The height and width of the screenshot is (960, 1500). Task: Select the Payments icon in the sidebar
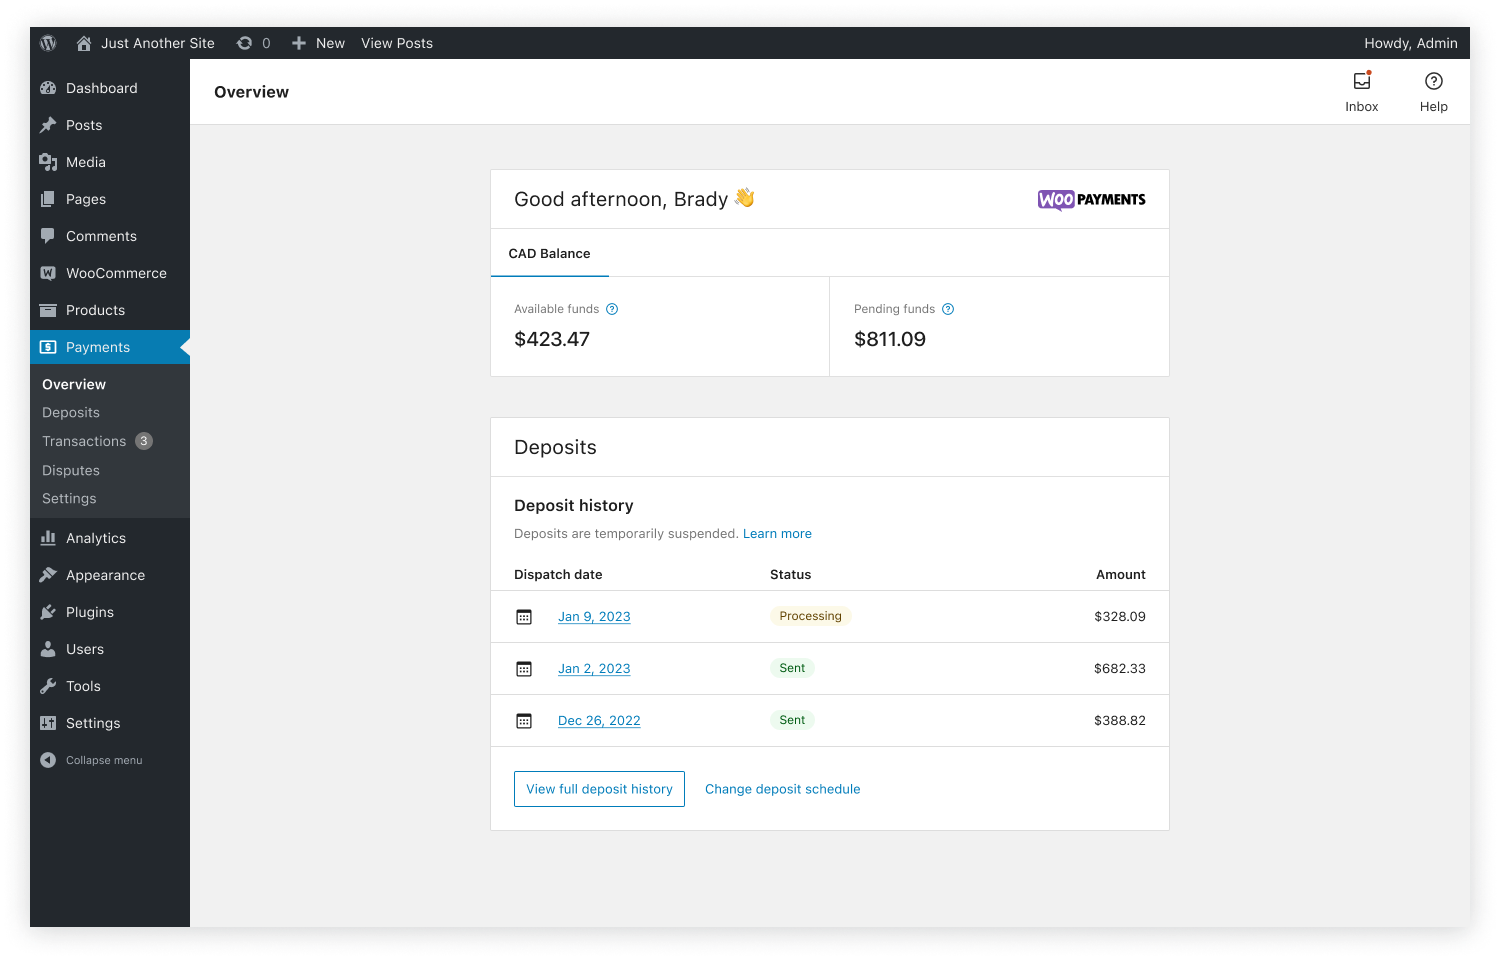pos(49,347)
